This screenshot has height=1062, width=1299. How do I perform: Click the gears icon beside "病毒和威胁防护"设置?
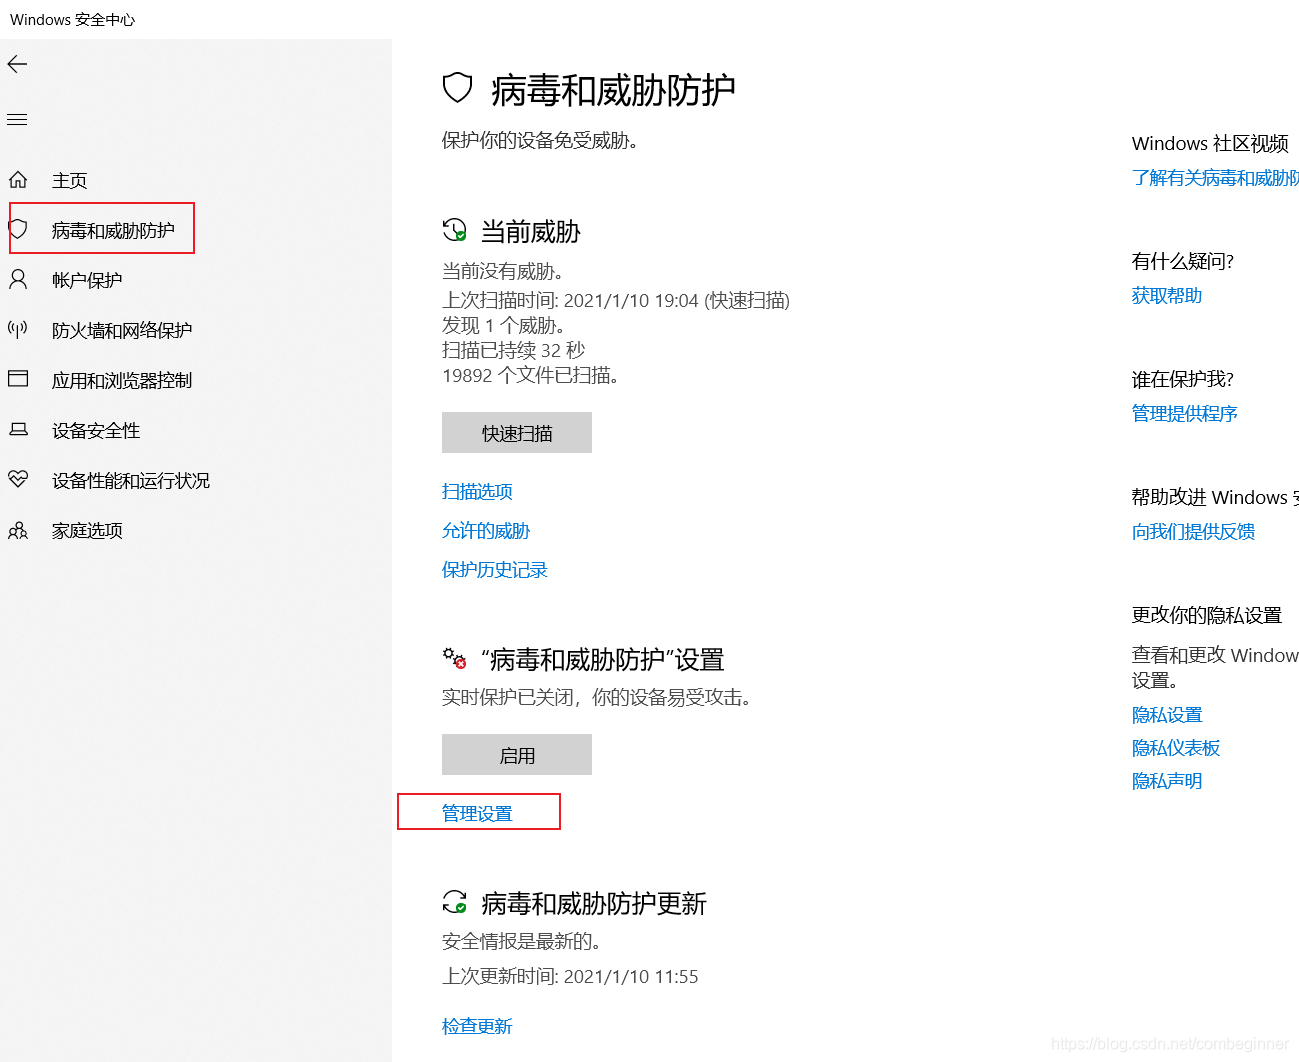tap(454, 658)
